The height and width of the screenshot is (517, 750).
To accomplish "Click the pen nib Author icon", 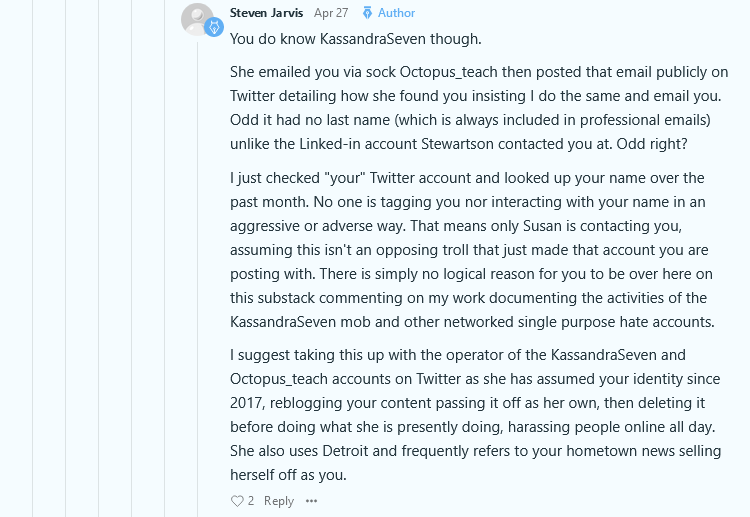I will [367, 13].
